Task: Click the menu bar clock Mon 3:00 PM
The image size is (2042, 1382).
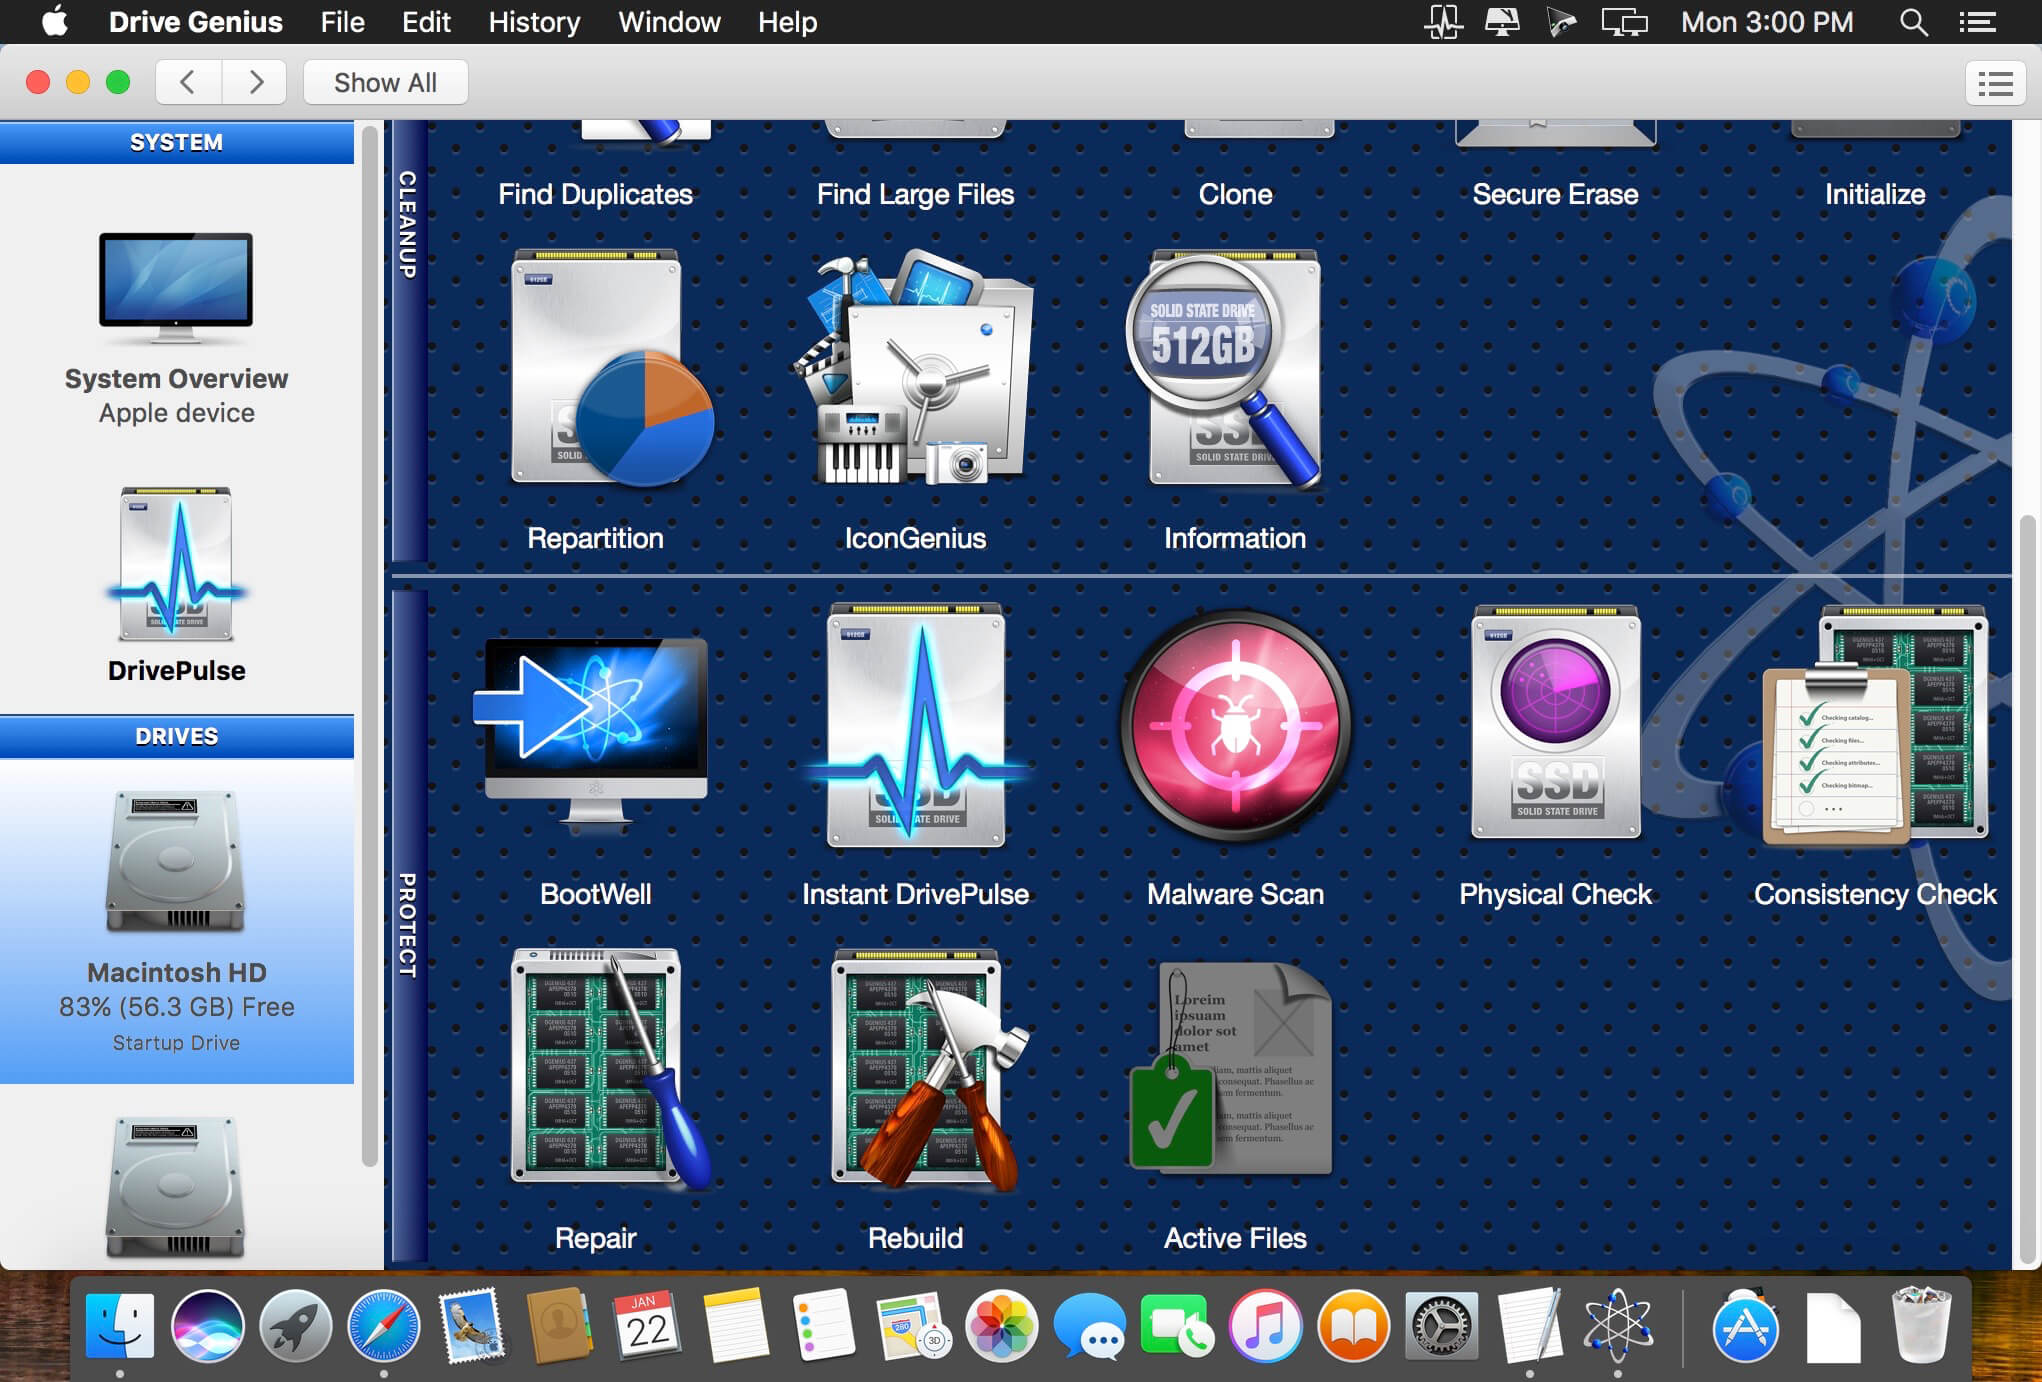Action: (1767, 22)
